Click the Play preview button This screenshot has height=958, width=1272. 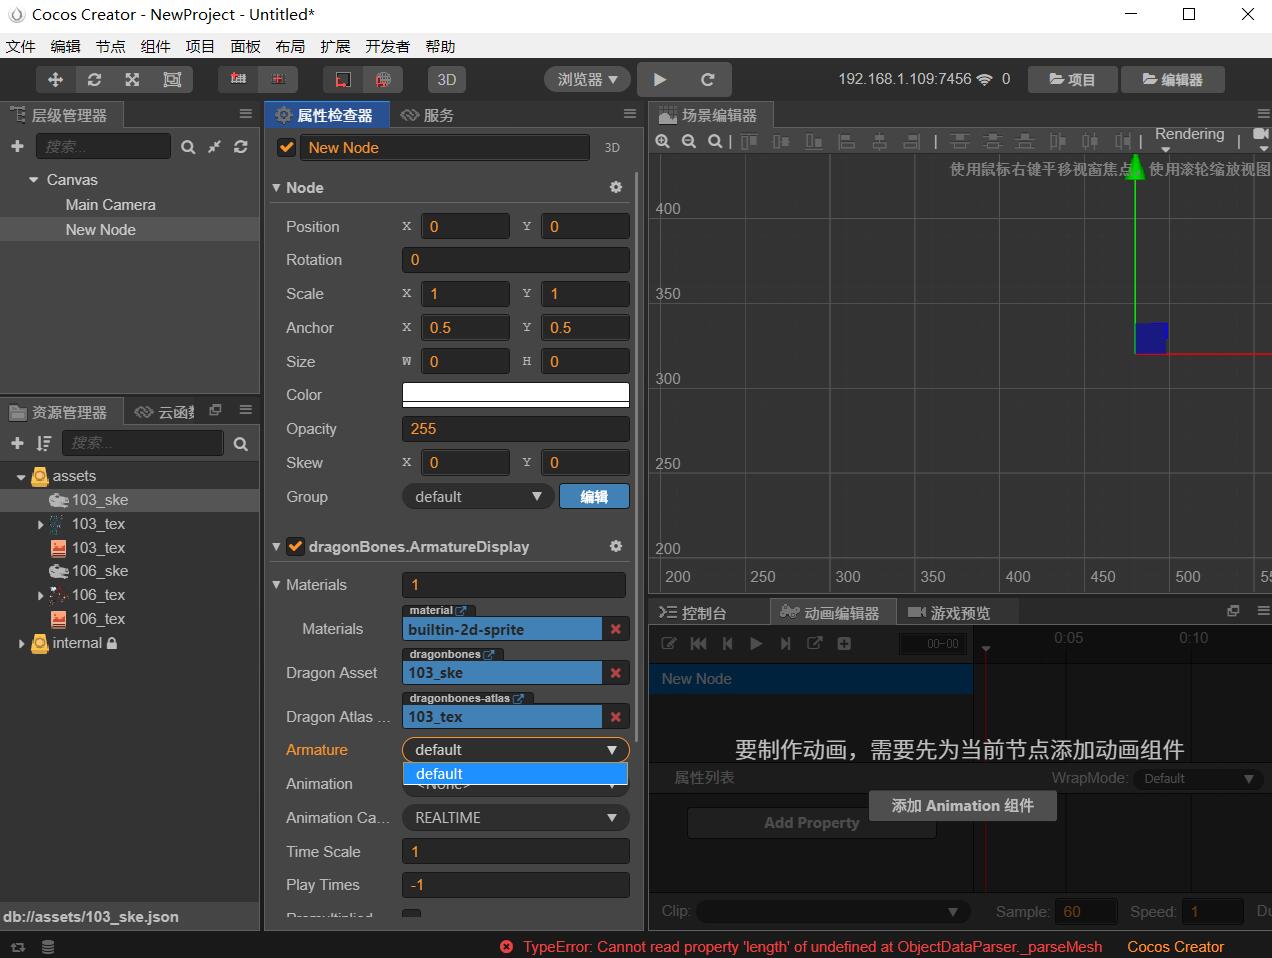click(x=659, y=80)
